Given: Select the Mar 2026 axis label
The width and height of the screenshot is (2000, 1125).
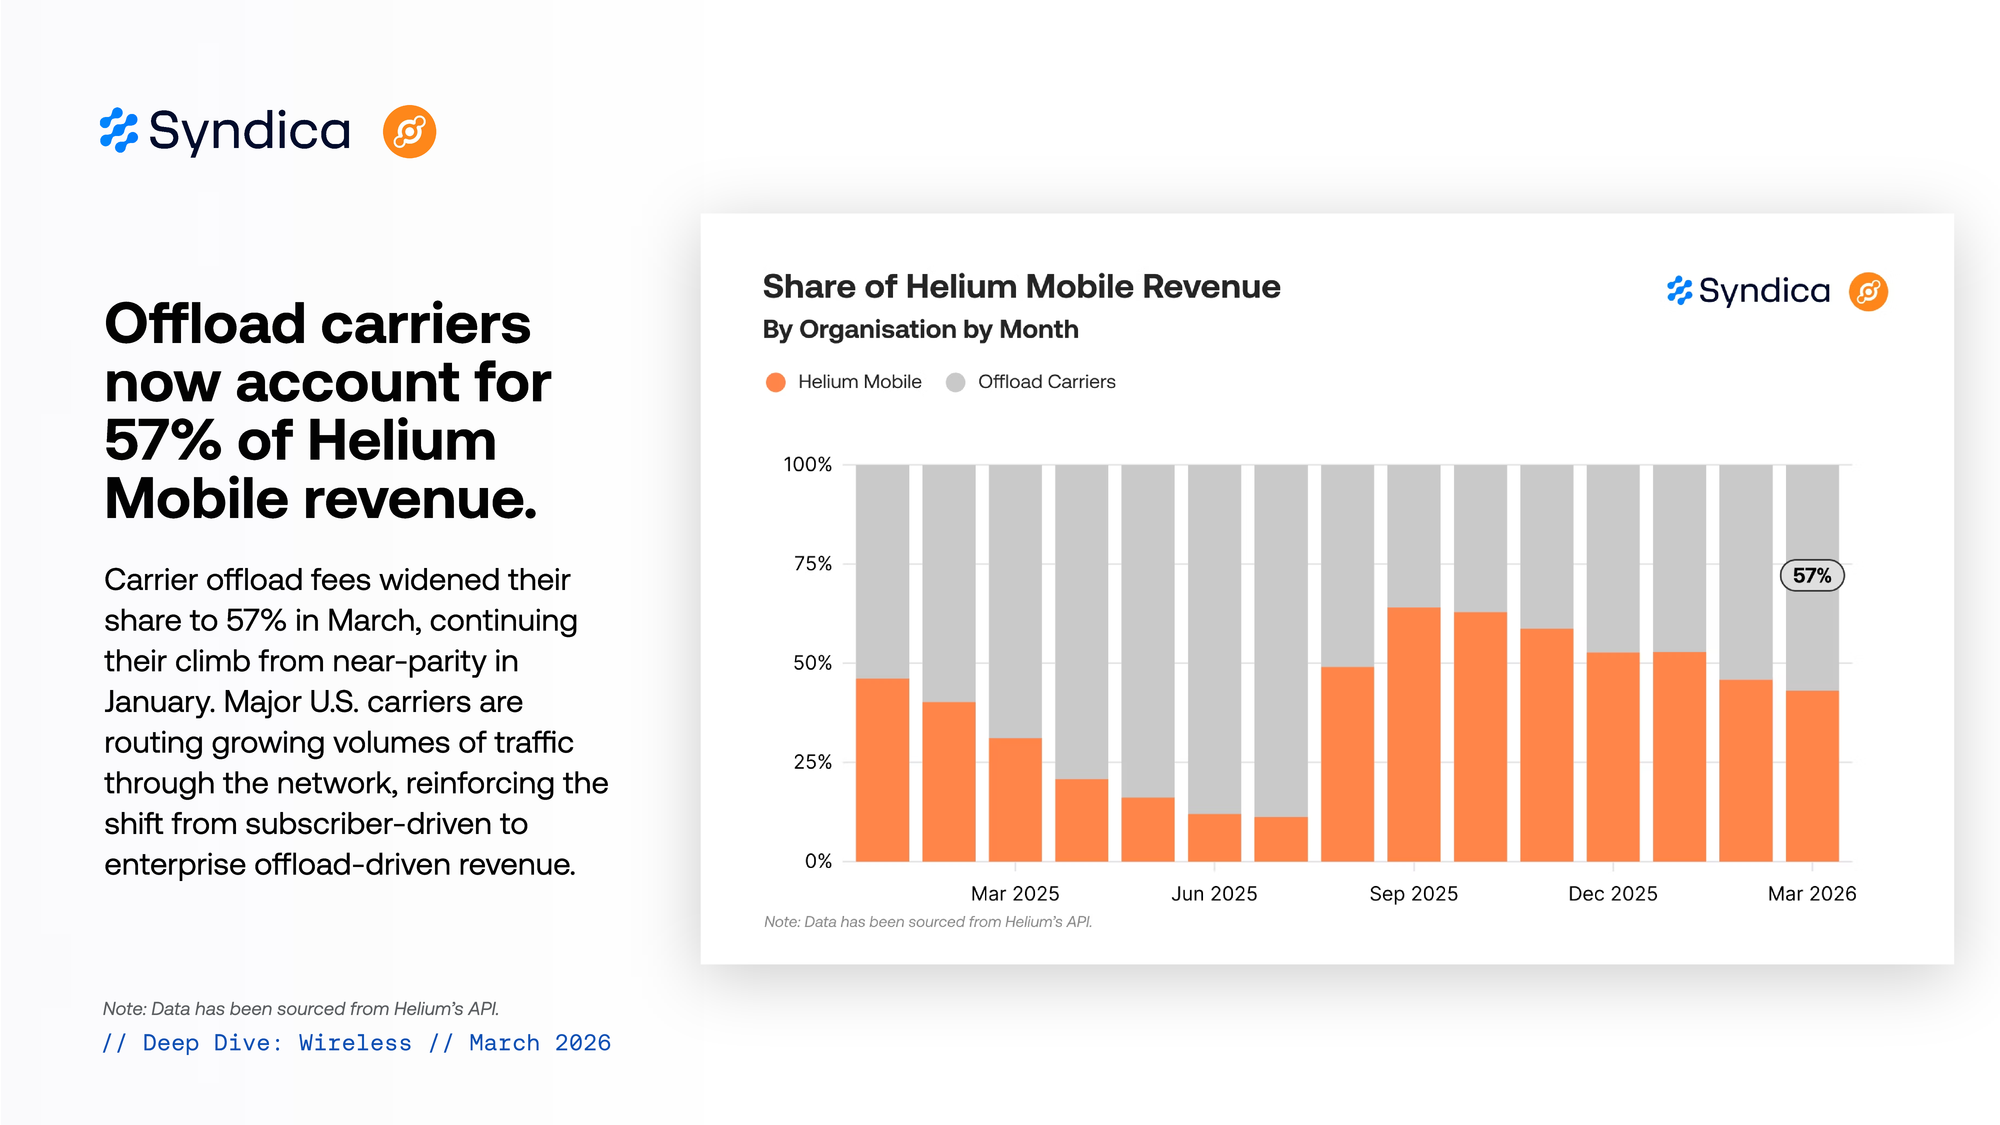Looking at the screenshot, I should [1811, 893].
